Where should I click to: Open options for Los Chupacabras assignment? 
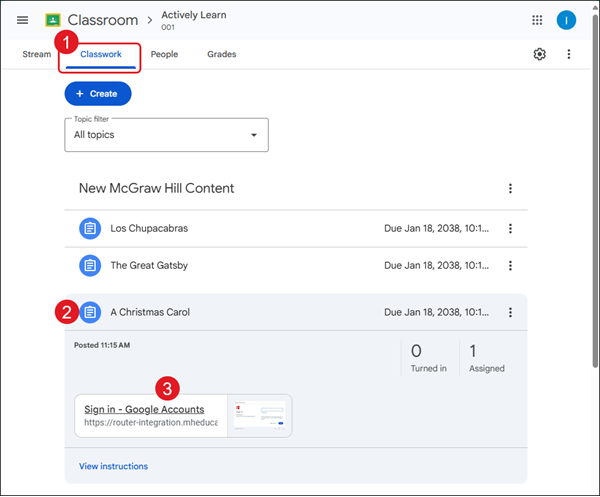pyautogui.click(x=510, y=228)
